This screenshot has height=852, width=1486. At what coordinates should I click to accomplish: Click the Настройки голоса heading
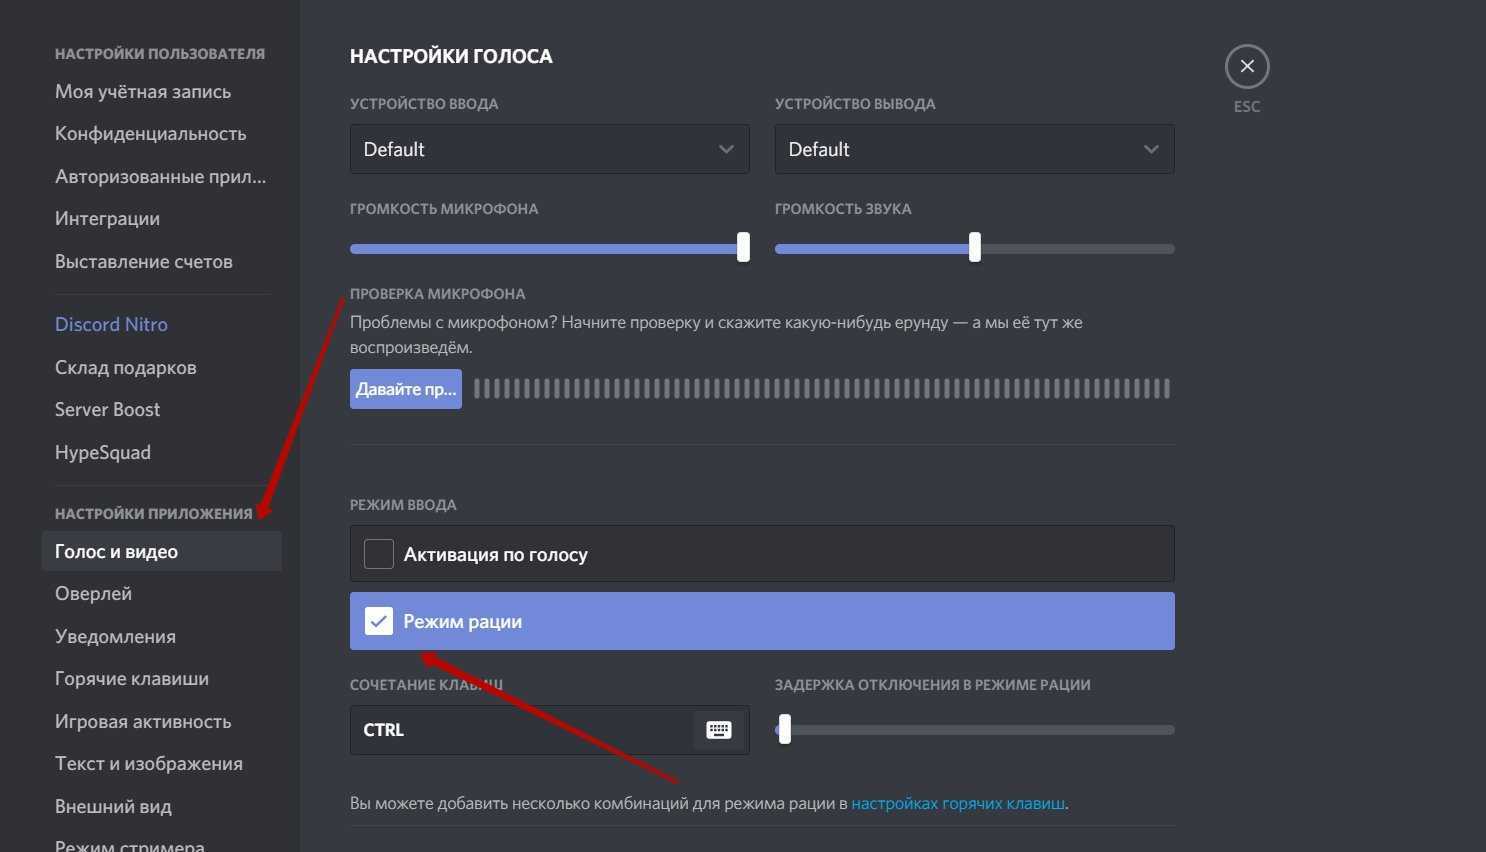[x=451, y=57]
